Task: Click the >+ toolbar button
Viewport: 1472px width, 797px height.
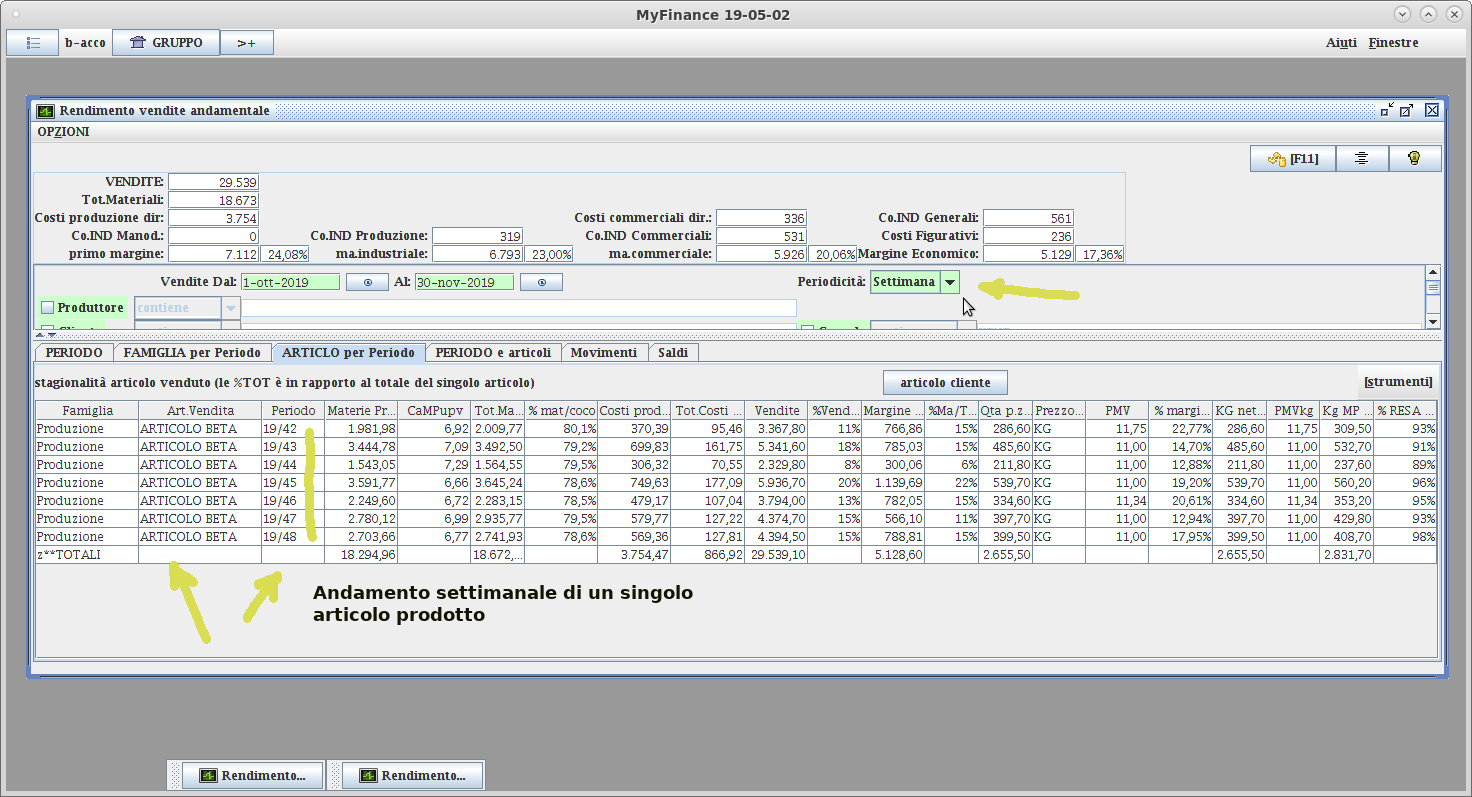Action: coord(246,43)
